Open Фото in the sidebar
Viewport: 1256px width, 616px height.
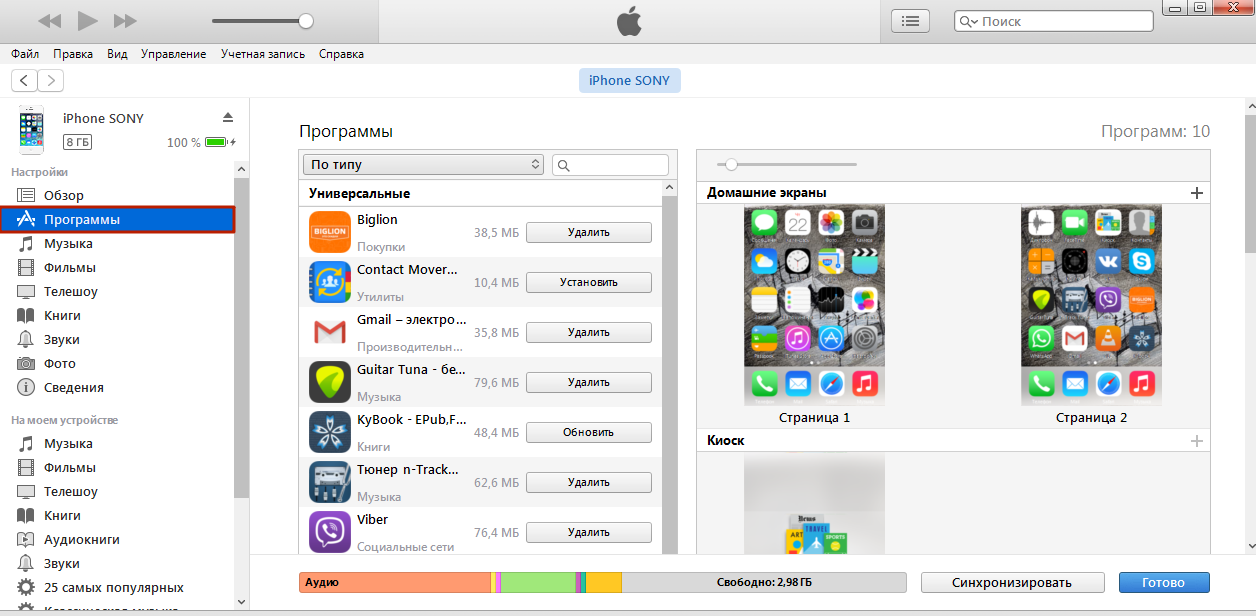click(117, 363)
